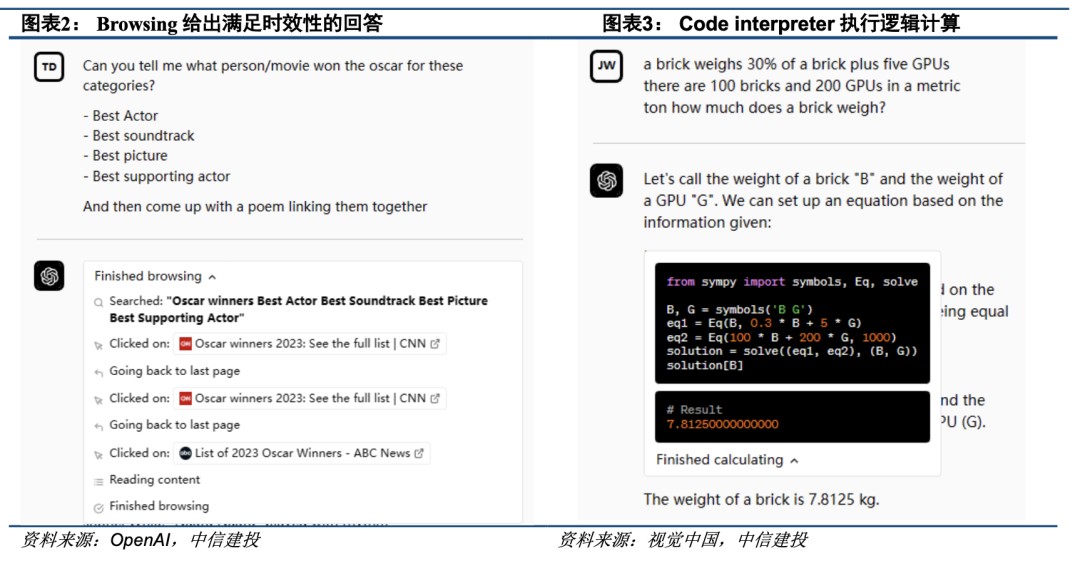
Task: Click the Finished calculating label
Action: [x=719, y=460]
